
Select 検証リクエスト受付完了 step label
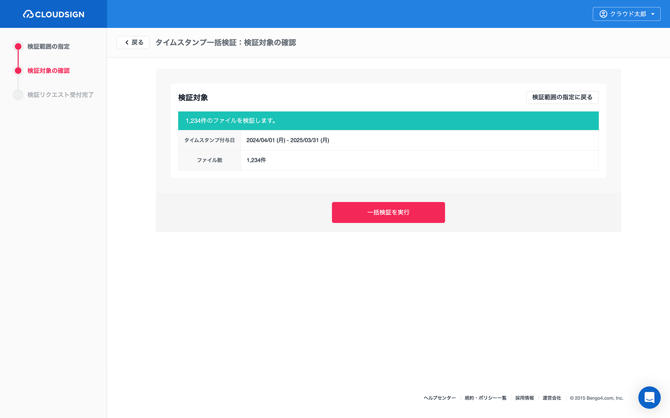[60, 95]
